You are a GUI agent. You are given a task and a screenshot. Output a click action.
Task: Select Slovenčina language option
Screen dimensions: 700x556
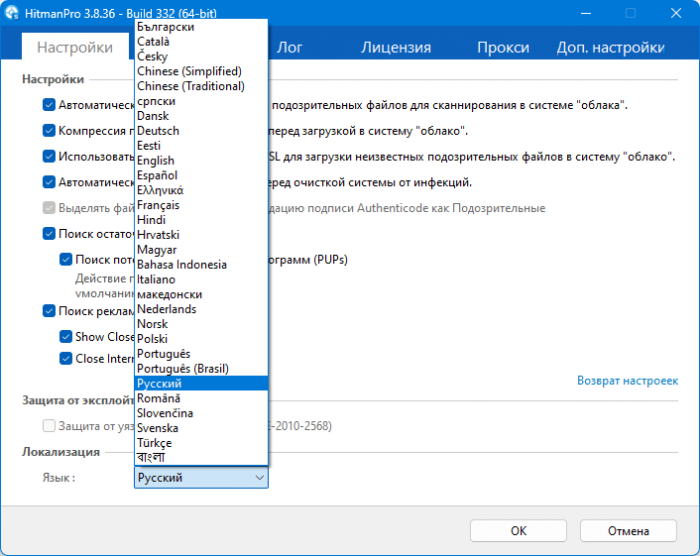(201, 413)
